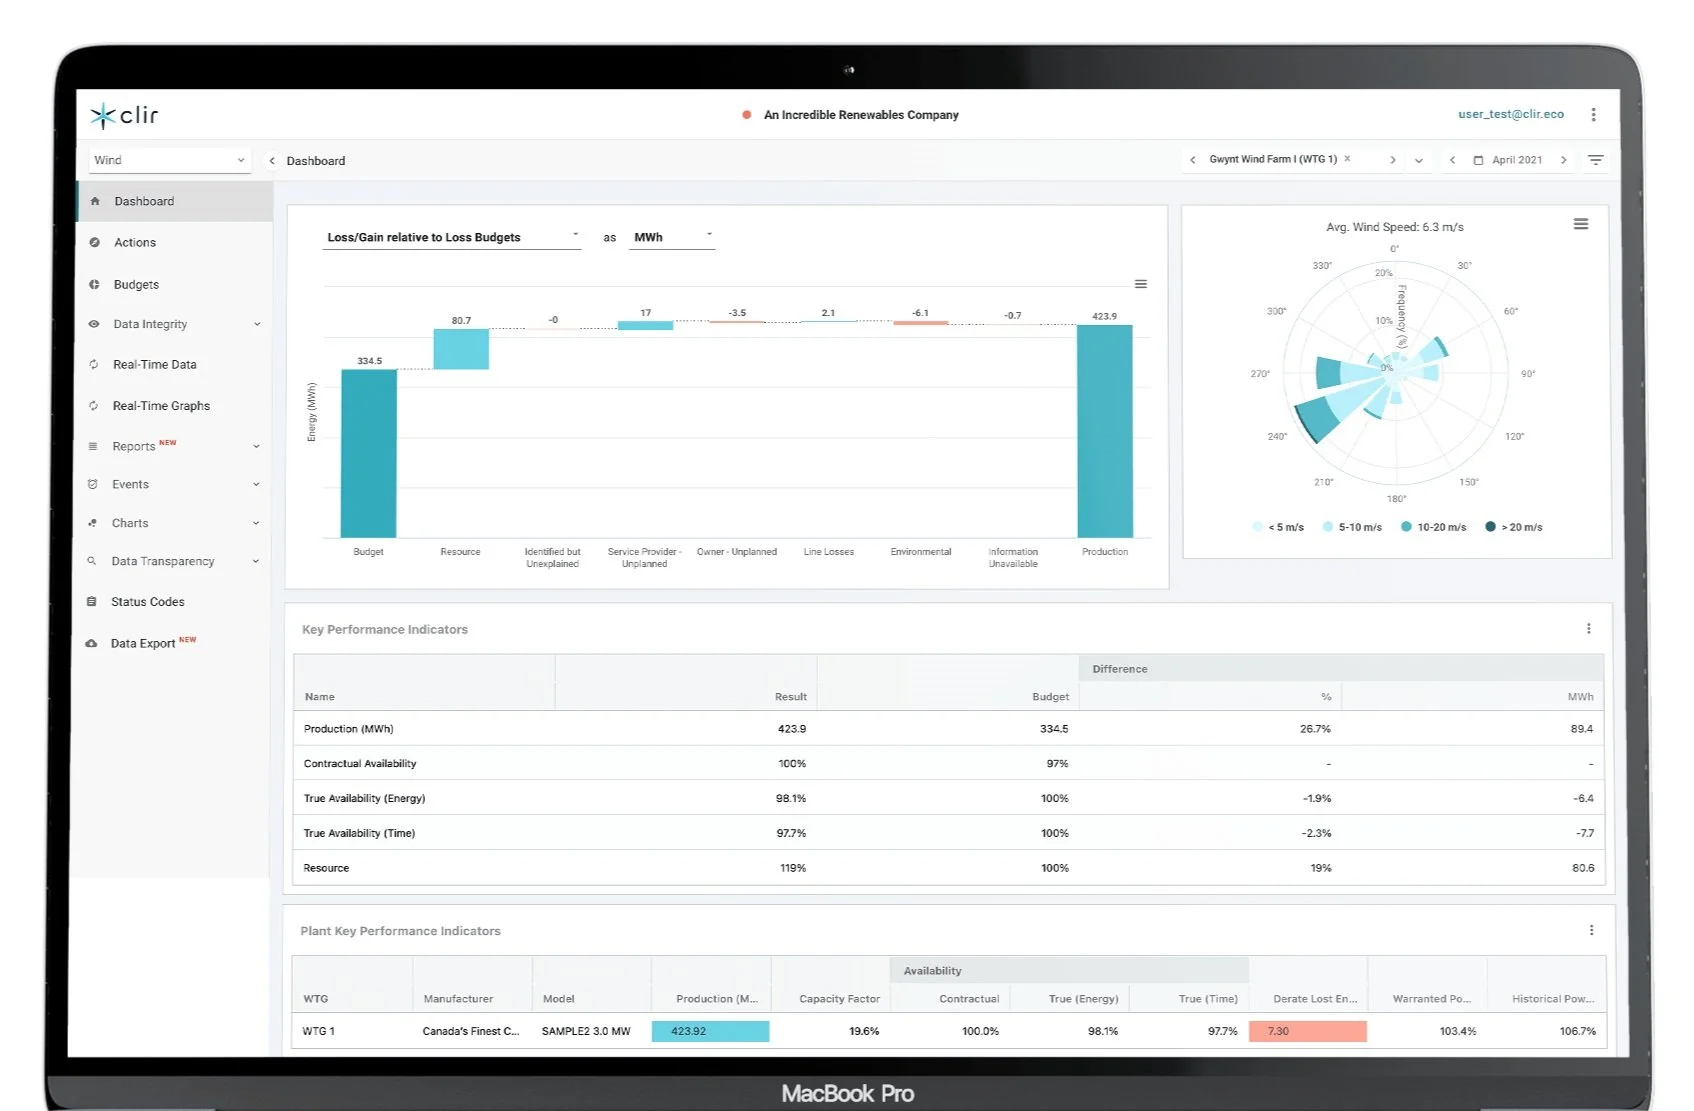Click the Budget bar in the waterfall chart

[x=369, y=454]
